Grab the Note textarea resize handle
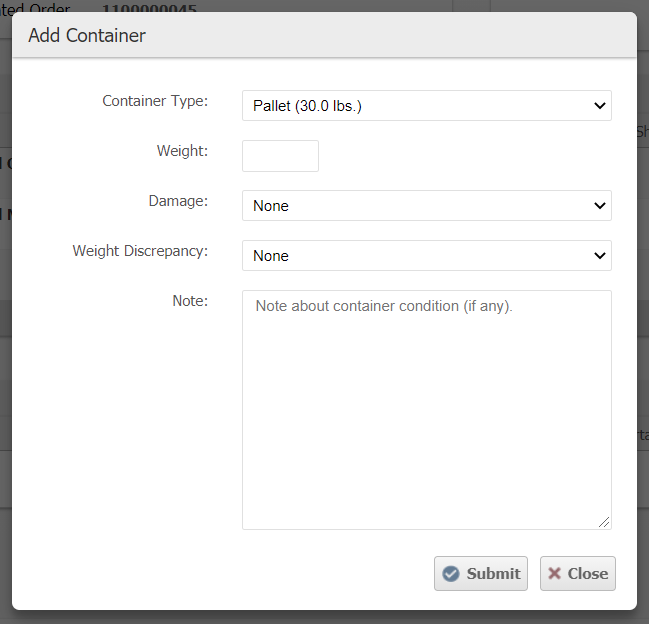 click(x=604, y=522)
